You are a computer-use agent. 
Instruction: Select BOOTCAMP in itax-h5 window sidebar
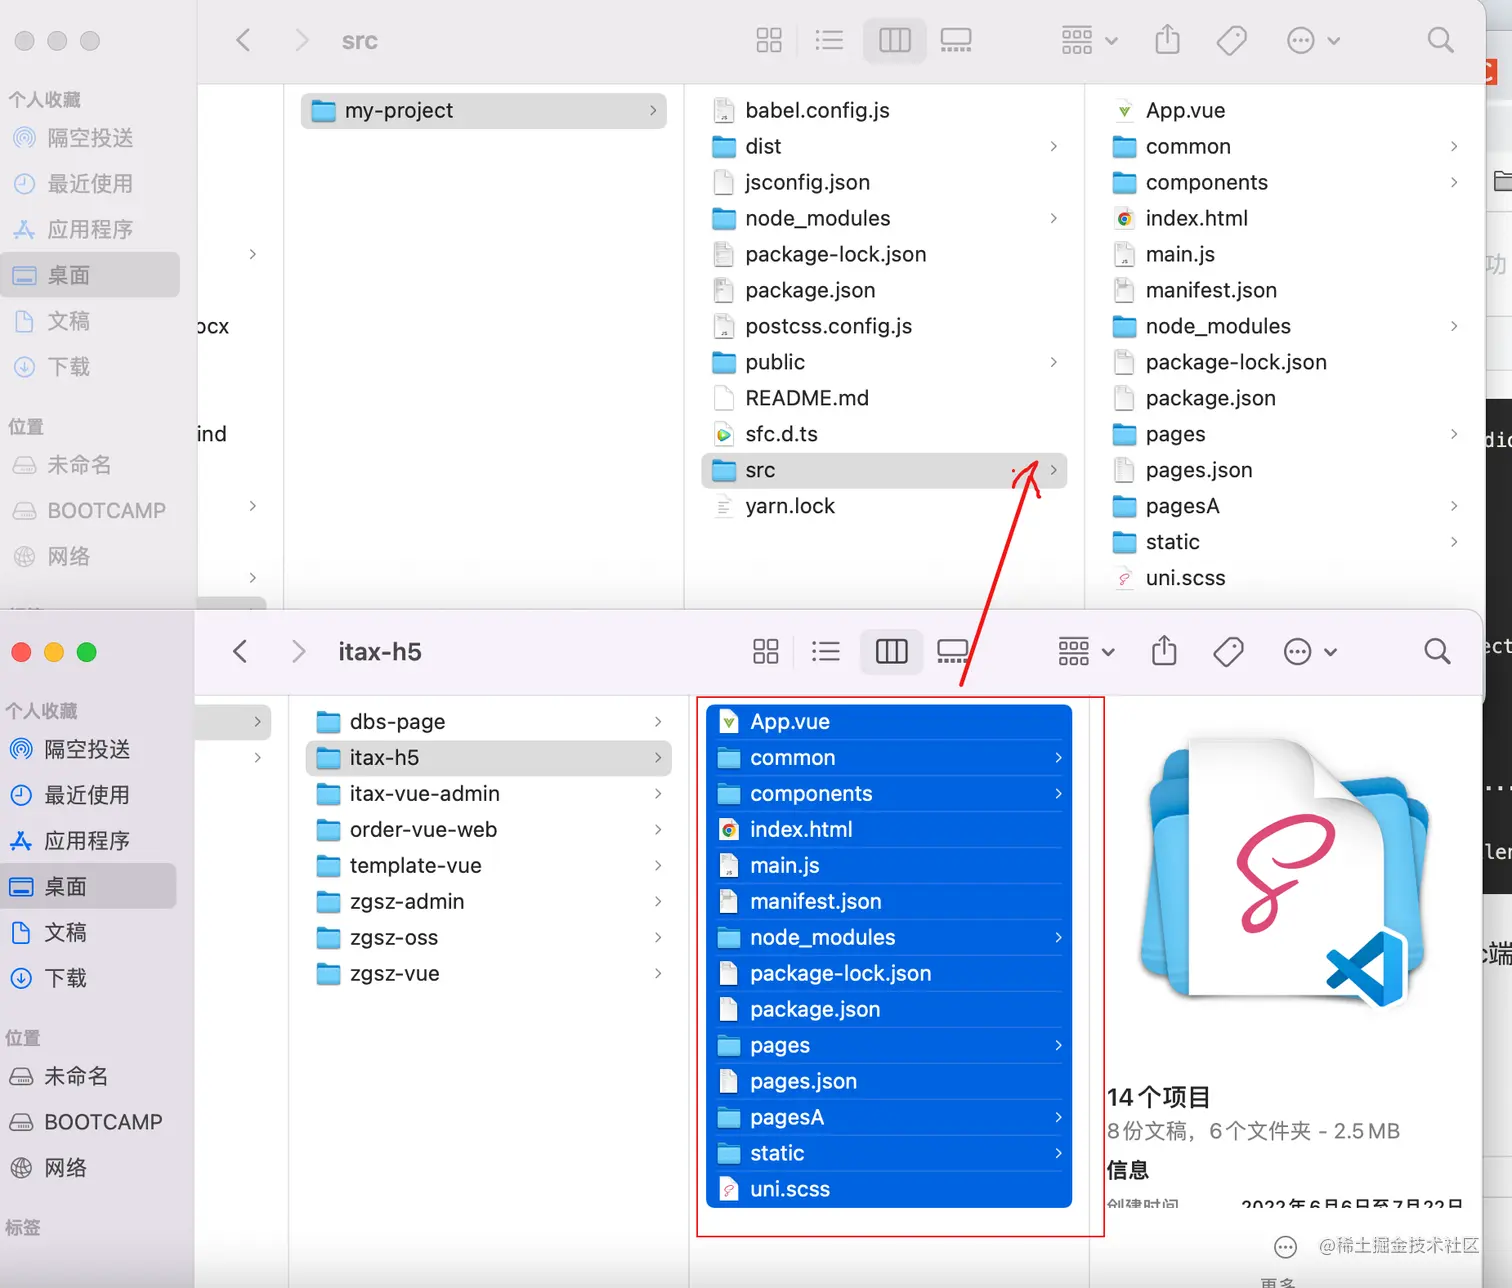(88, 1122)
